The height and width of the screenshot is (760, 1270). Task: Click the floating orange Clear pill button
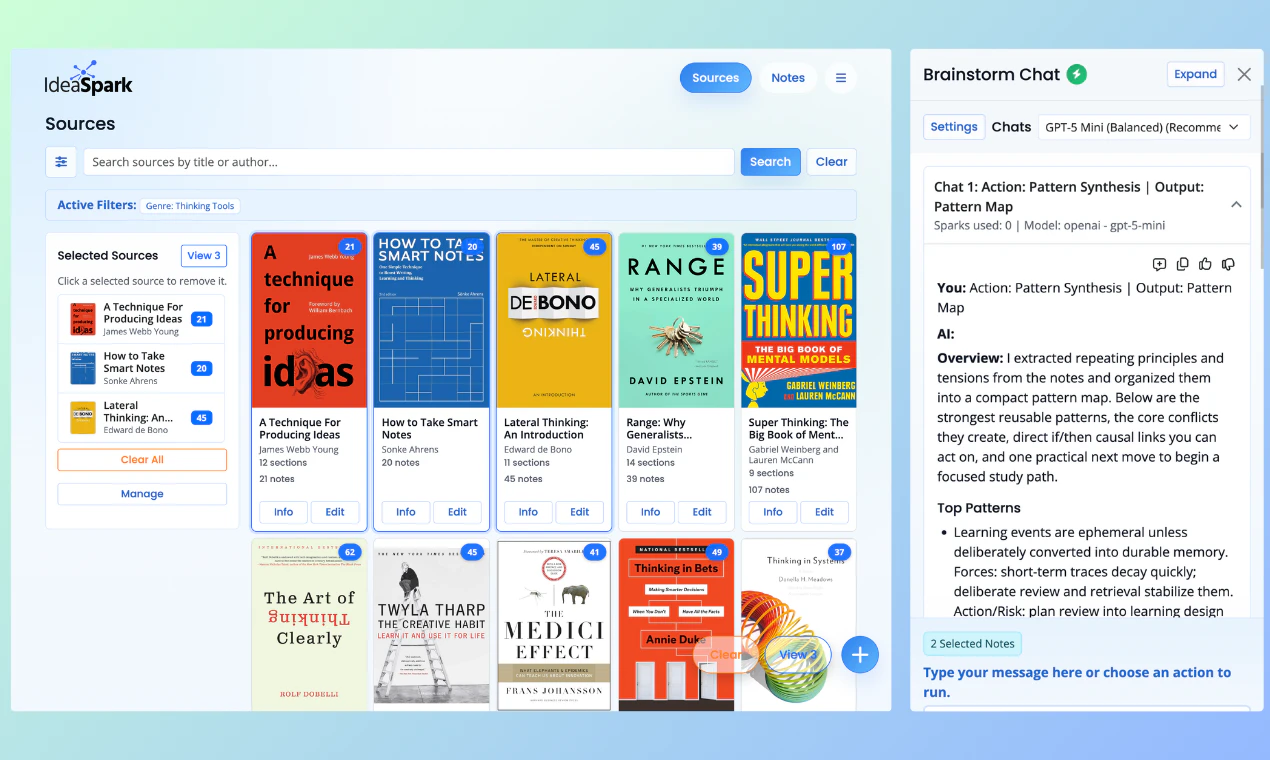point(727,655)
